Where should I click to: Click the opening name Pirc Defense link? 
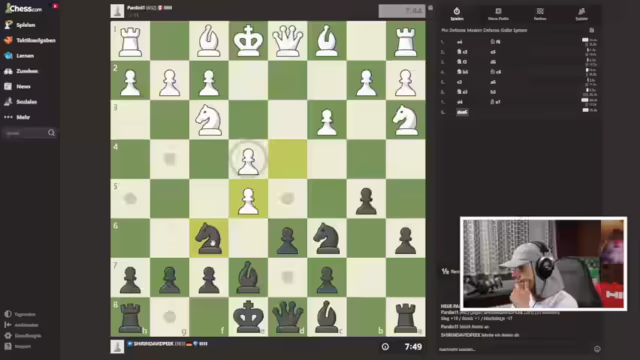[x=484, y=30]
